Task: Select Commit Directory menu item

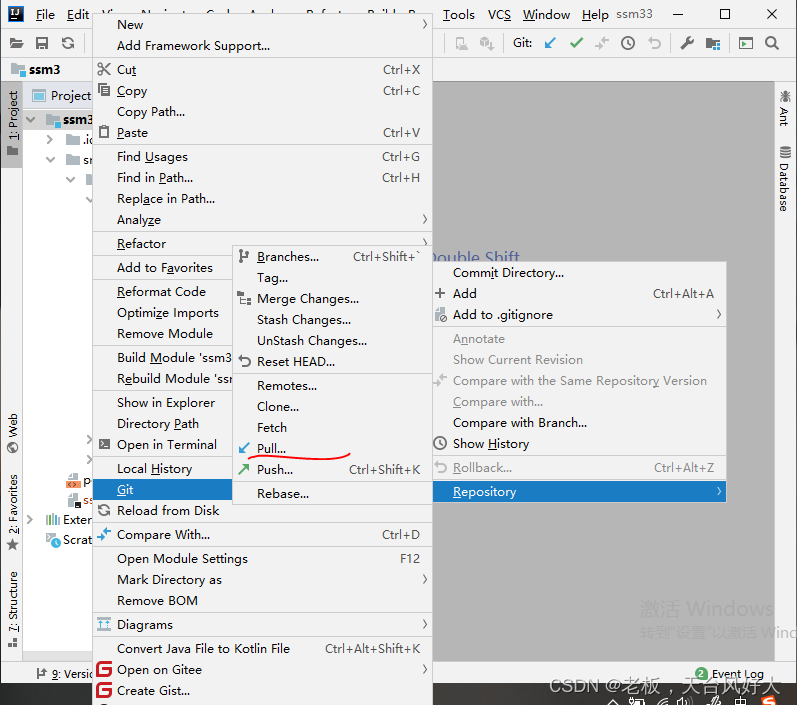Action: [x=579, y=273]
